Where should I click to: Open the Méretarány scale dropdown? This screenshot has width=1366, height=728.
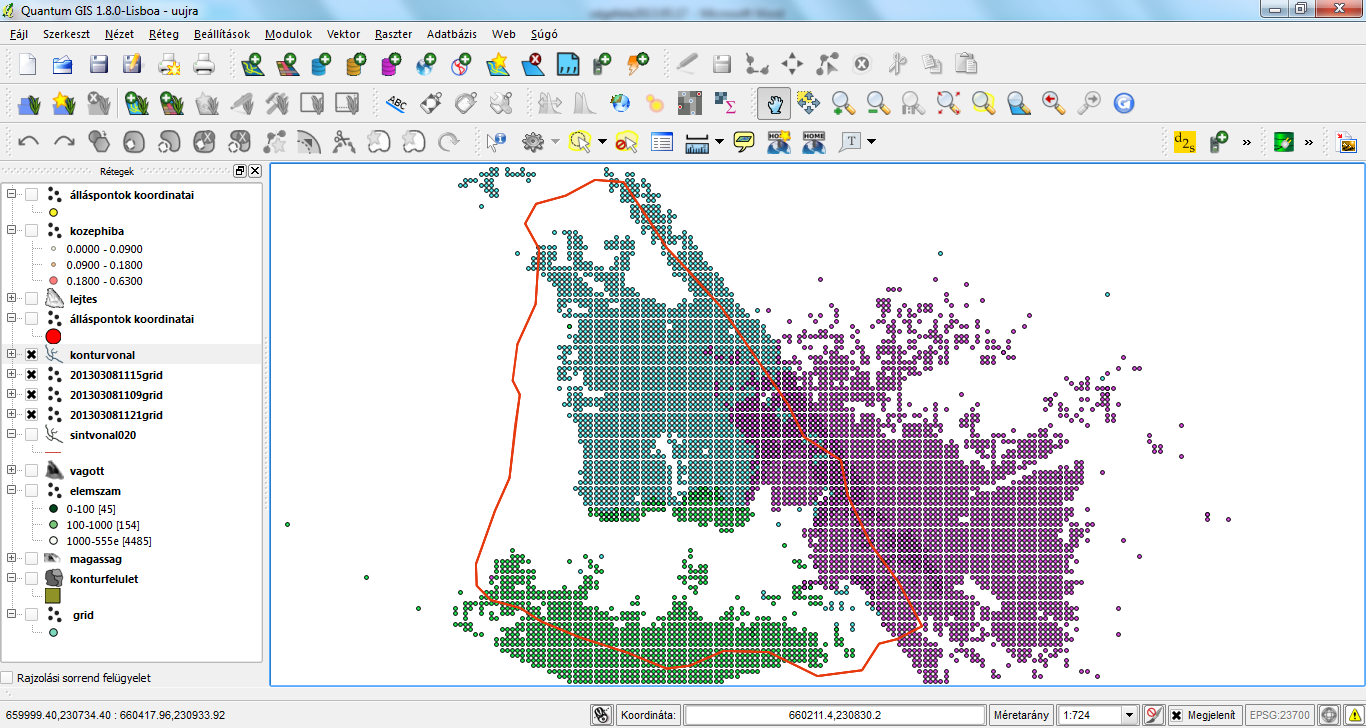coord(1130,715)
